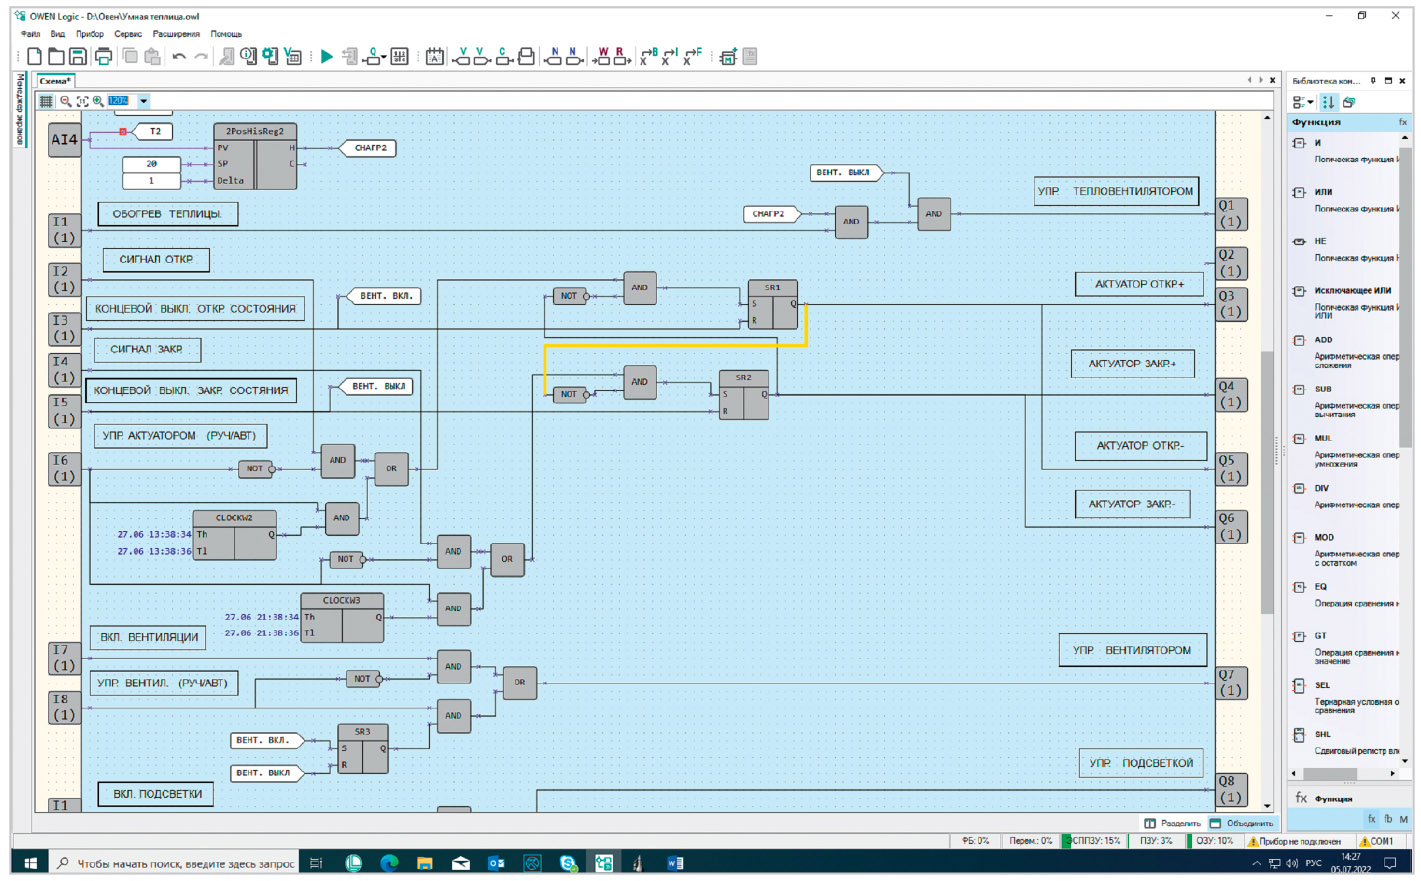Click the Save project floppy disk icon
The image size is (1421, 881).
click(x=78, y=57)
